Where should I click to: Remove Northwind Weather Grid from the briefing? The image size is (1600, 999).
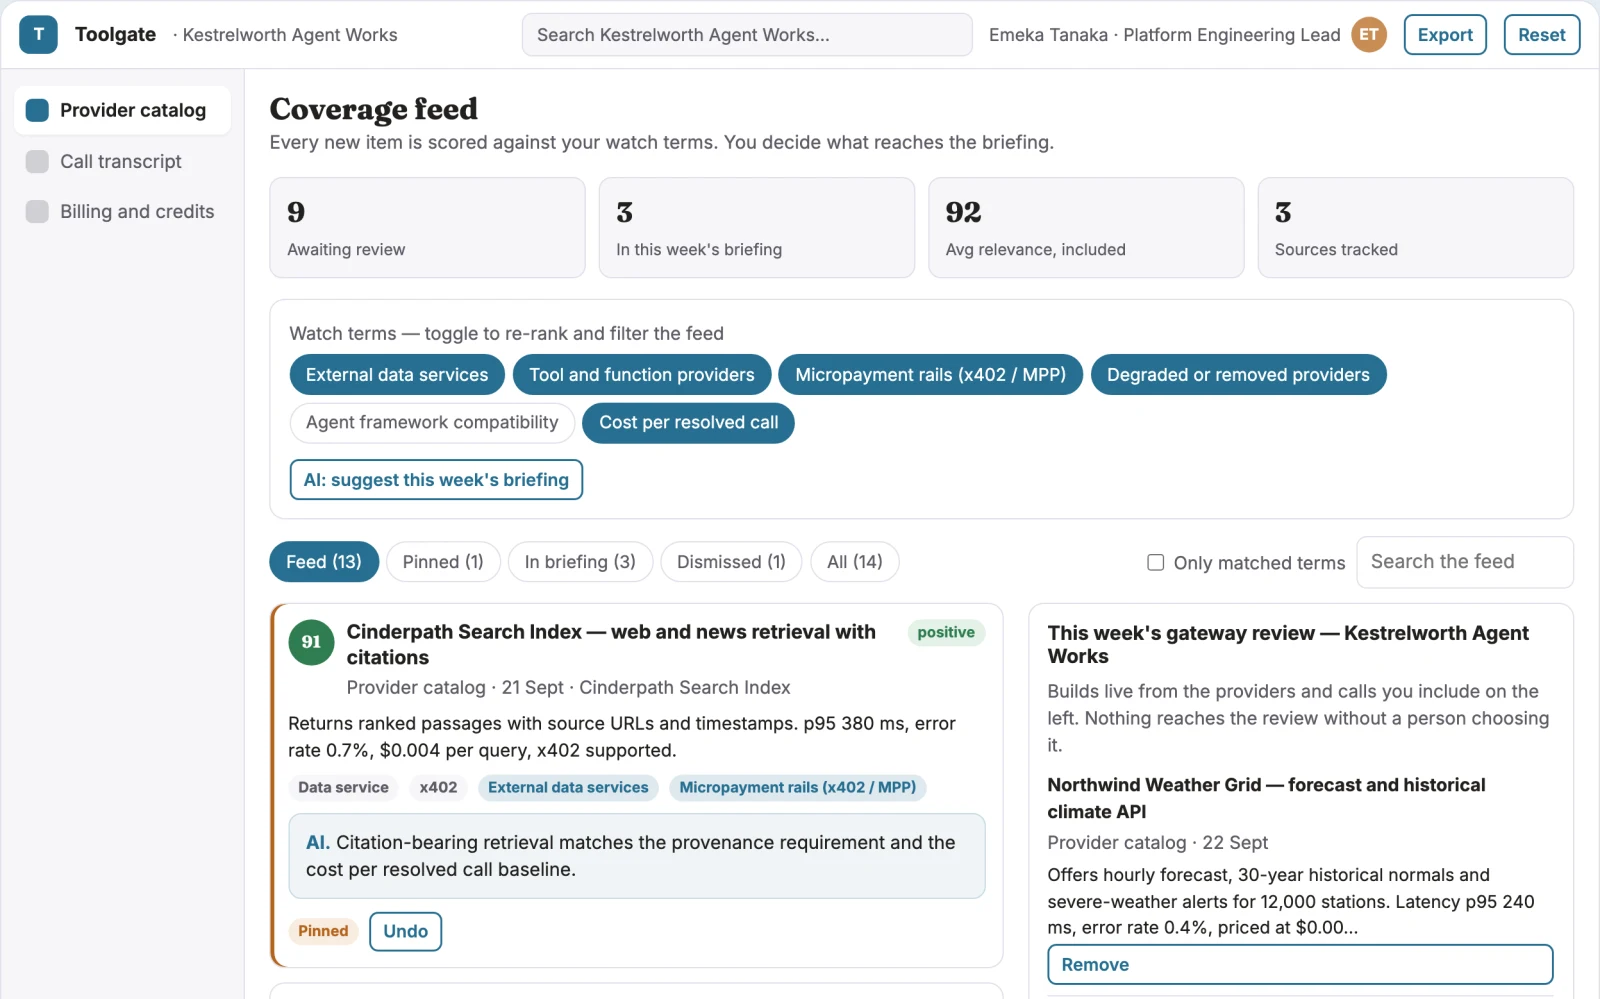coord(1300,965)
